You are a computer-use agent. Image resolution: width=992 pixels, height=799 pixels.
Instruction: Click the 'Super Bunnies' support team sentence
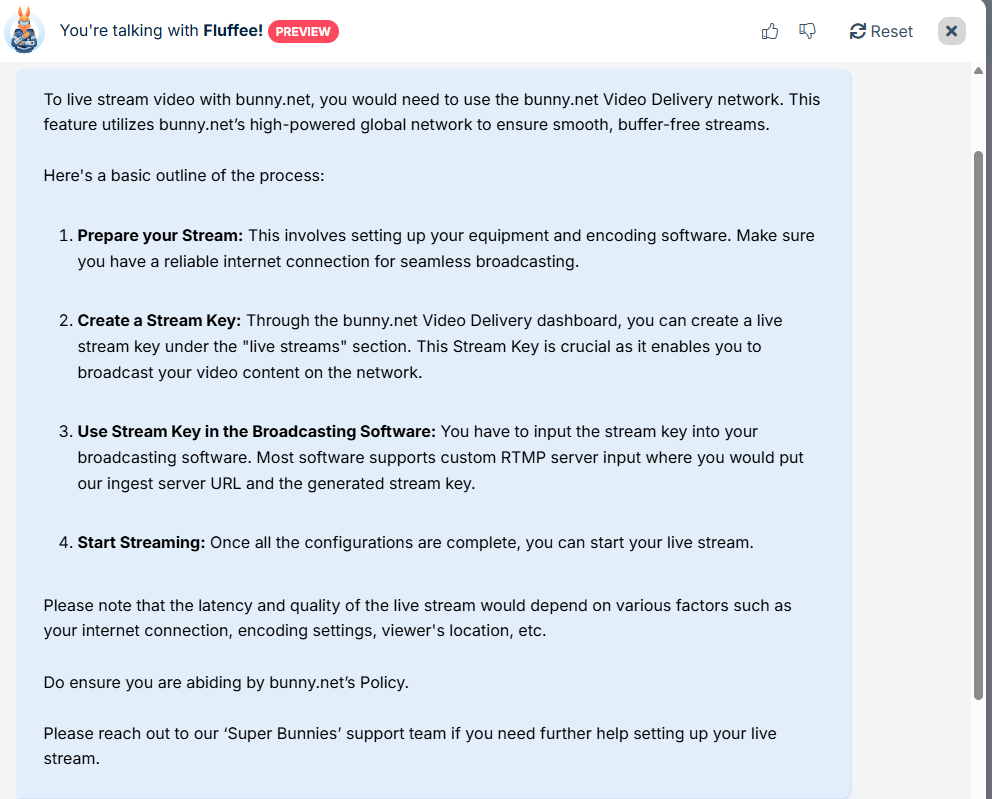point(410,746)
